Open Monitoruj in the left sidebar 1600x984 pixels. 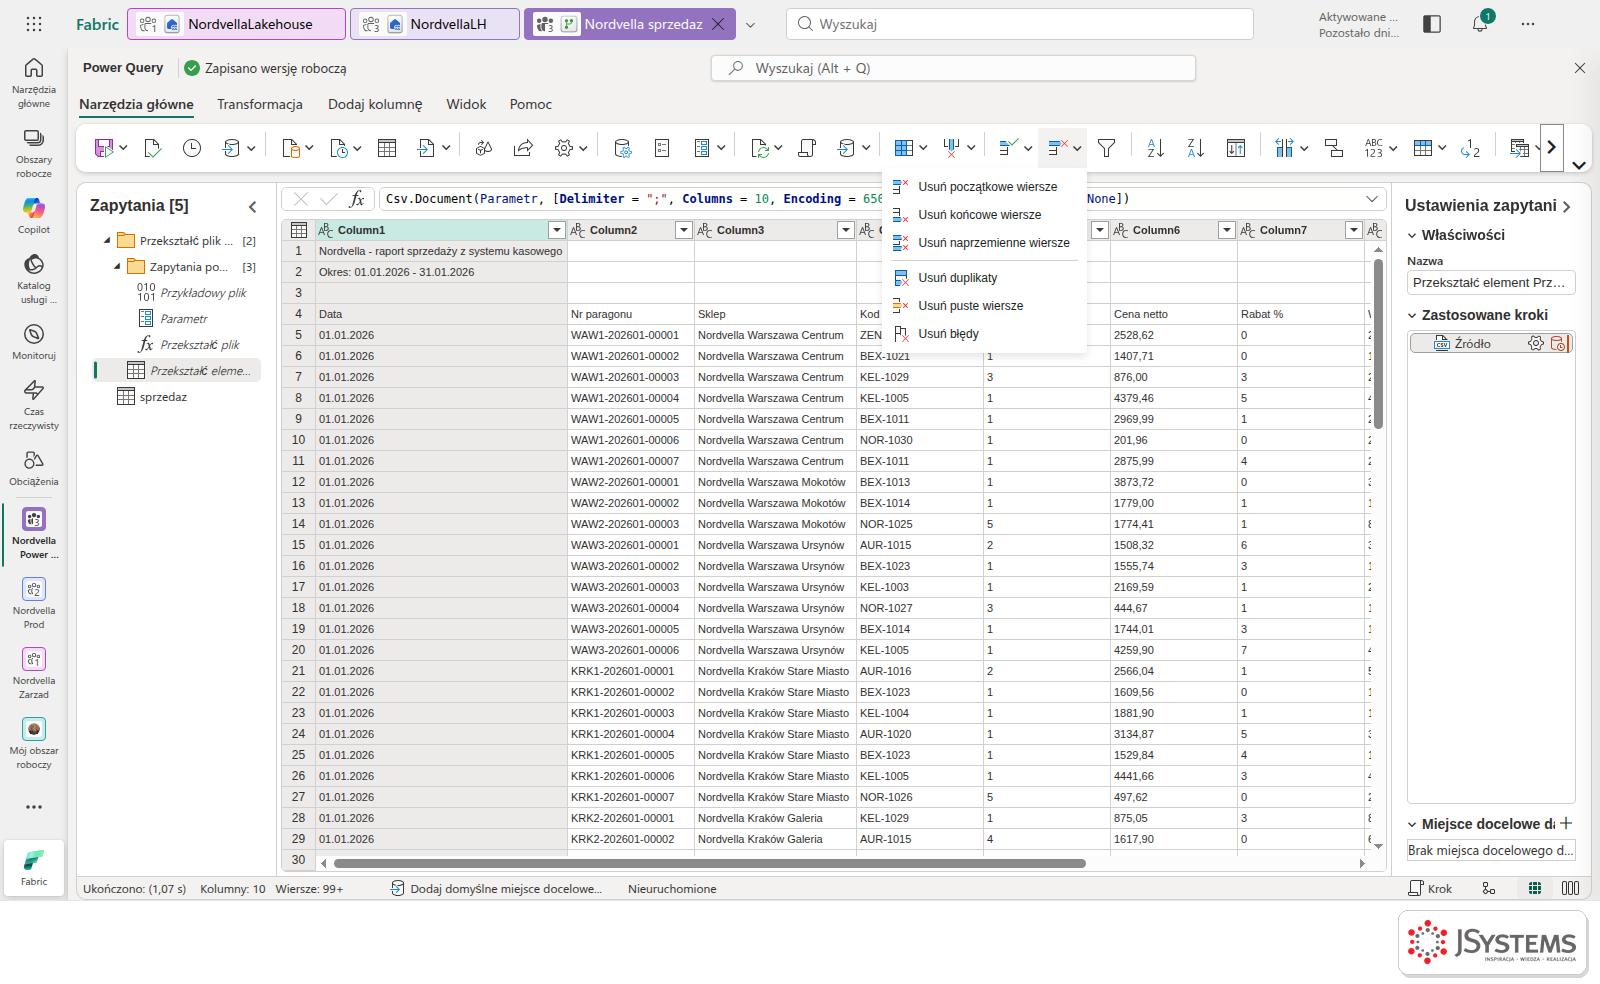click(34, 341)
